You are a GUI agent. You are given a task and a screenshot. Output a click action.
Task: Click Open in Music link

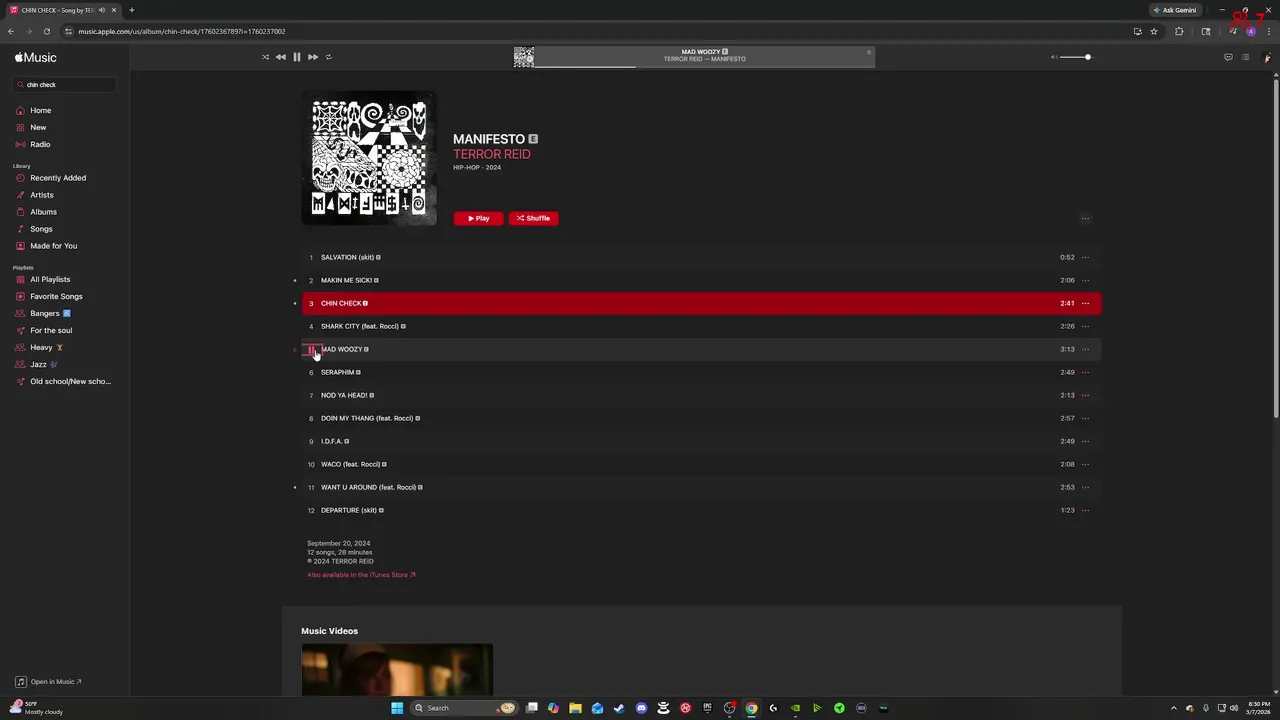[x=48, y=682]
